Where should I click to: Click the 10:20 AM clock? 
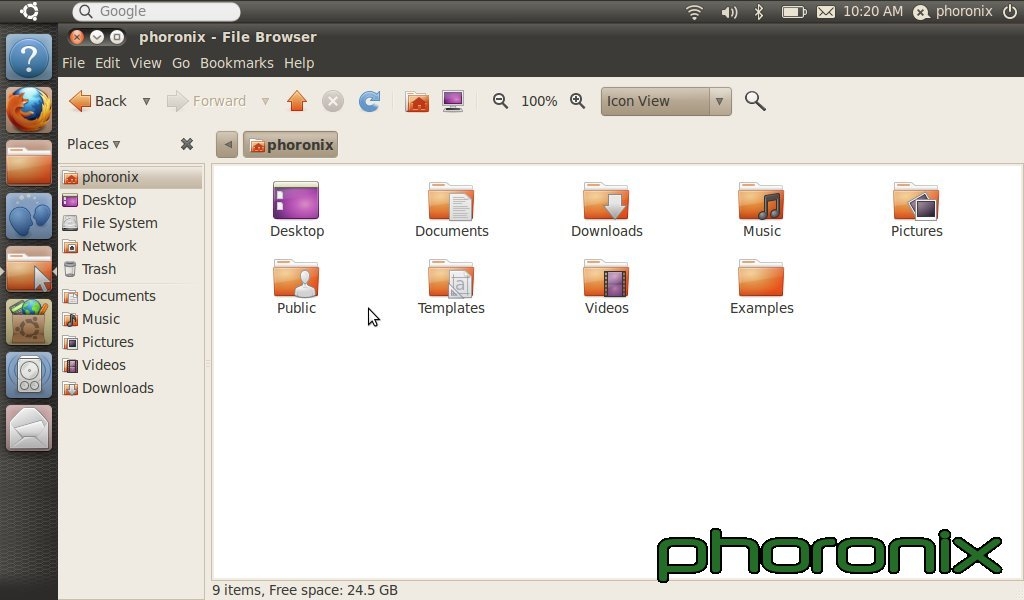[872, 11]
